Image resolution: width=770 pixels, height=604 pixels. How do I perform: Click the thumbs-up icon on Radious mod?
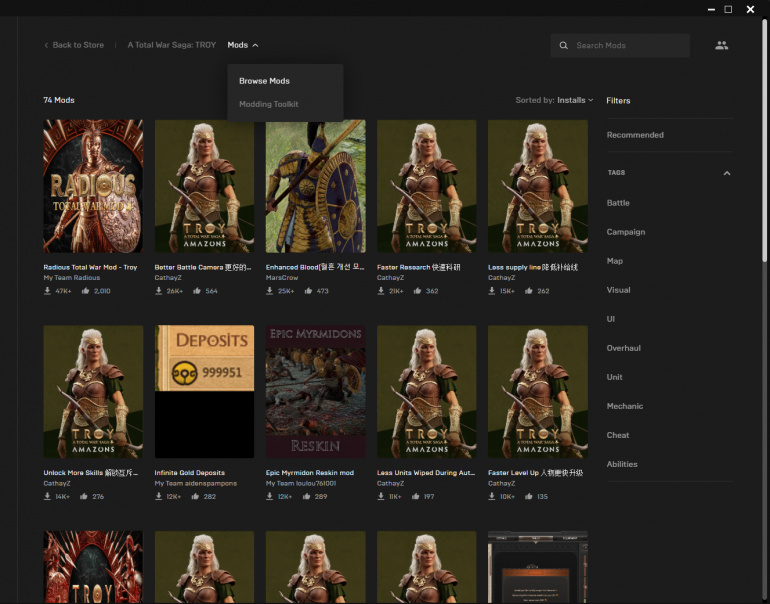(86, 291)
